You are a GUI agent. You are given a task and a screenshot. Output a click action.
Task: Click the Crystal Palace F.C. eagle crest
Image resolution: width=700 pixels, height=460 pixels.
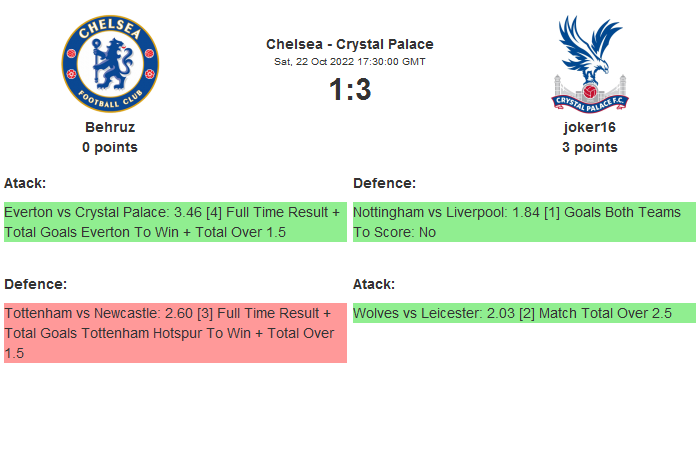[589, 63]
